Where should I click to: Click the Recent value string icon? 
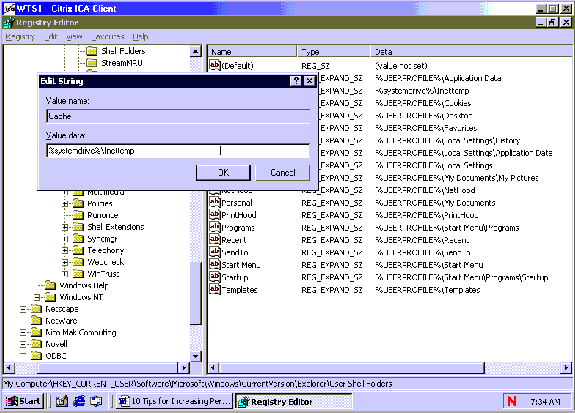tap(215, 240)
